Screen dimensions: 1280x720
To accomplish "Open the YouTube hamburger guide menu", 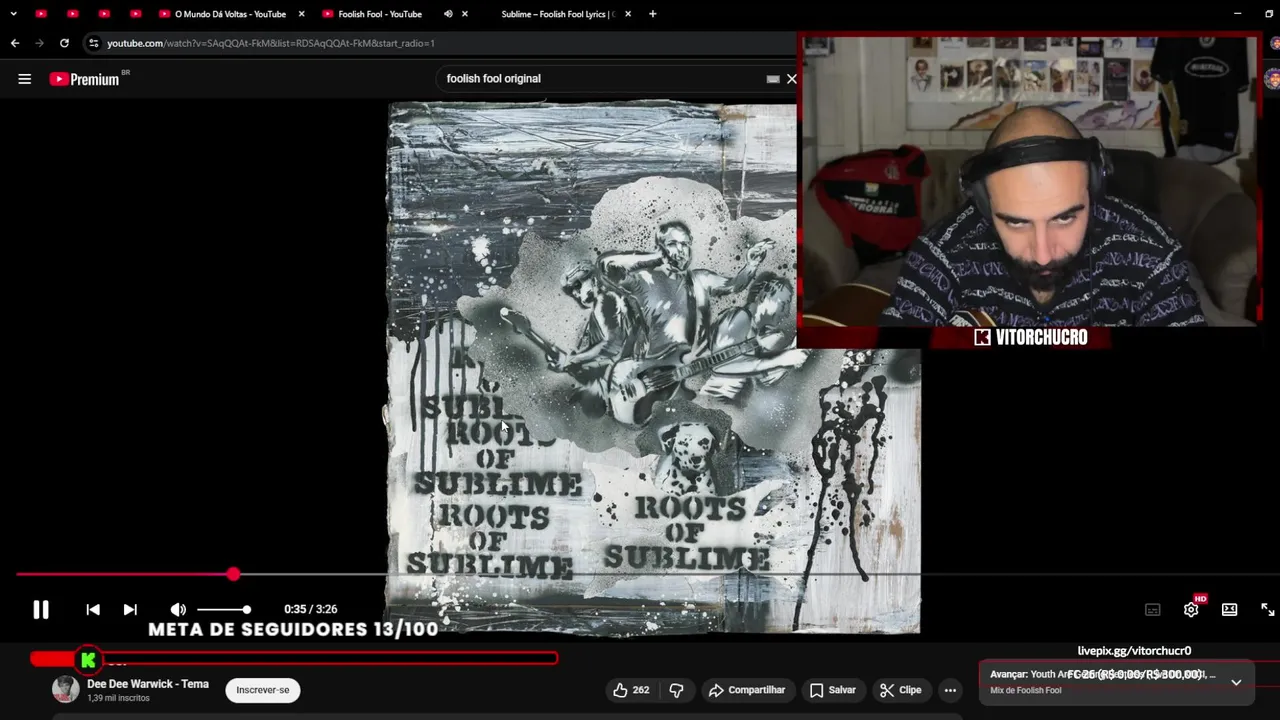I will 24,79.
